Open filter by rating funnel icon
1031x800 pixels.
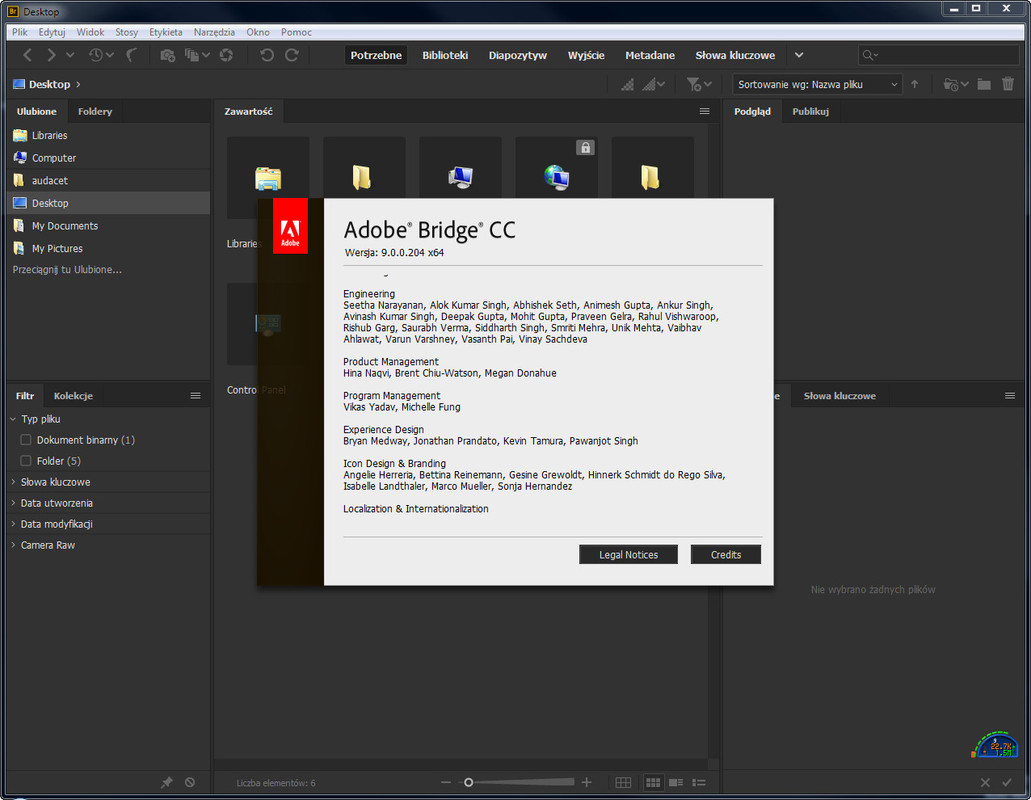click(x=698, y=84)
